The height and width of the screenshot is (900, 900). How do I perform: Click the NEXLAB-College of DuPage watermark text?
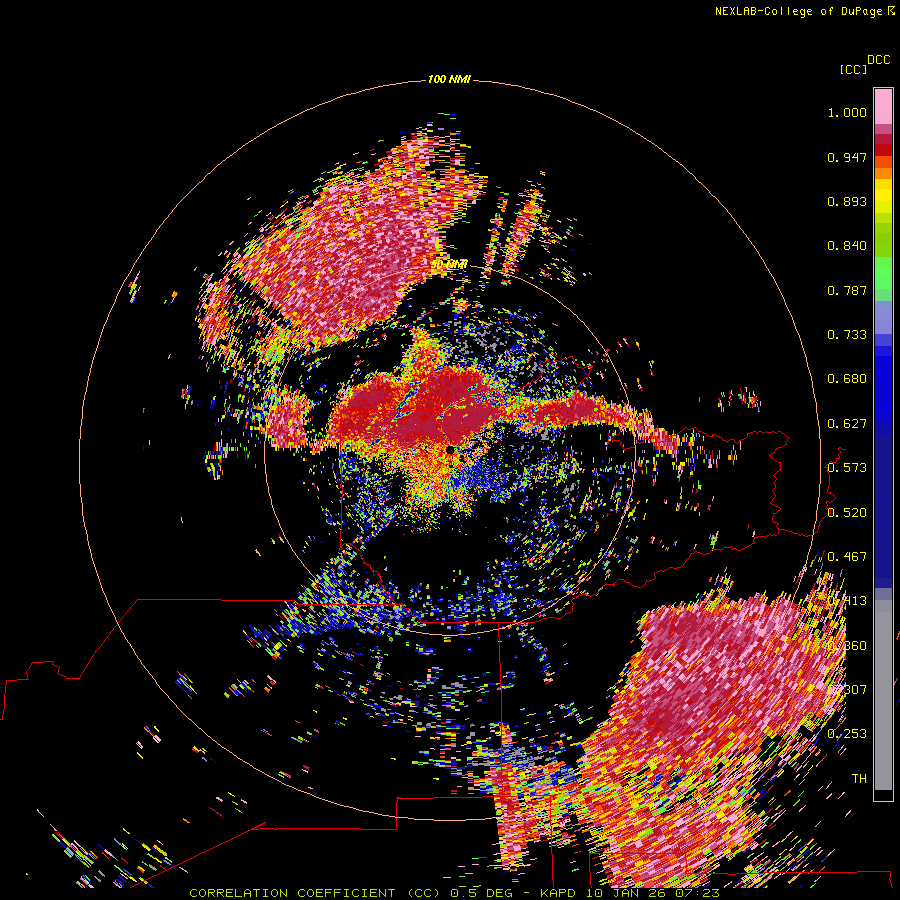coord(798,11)
